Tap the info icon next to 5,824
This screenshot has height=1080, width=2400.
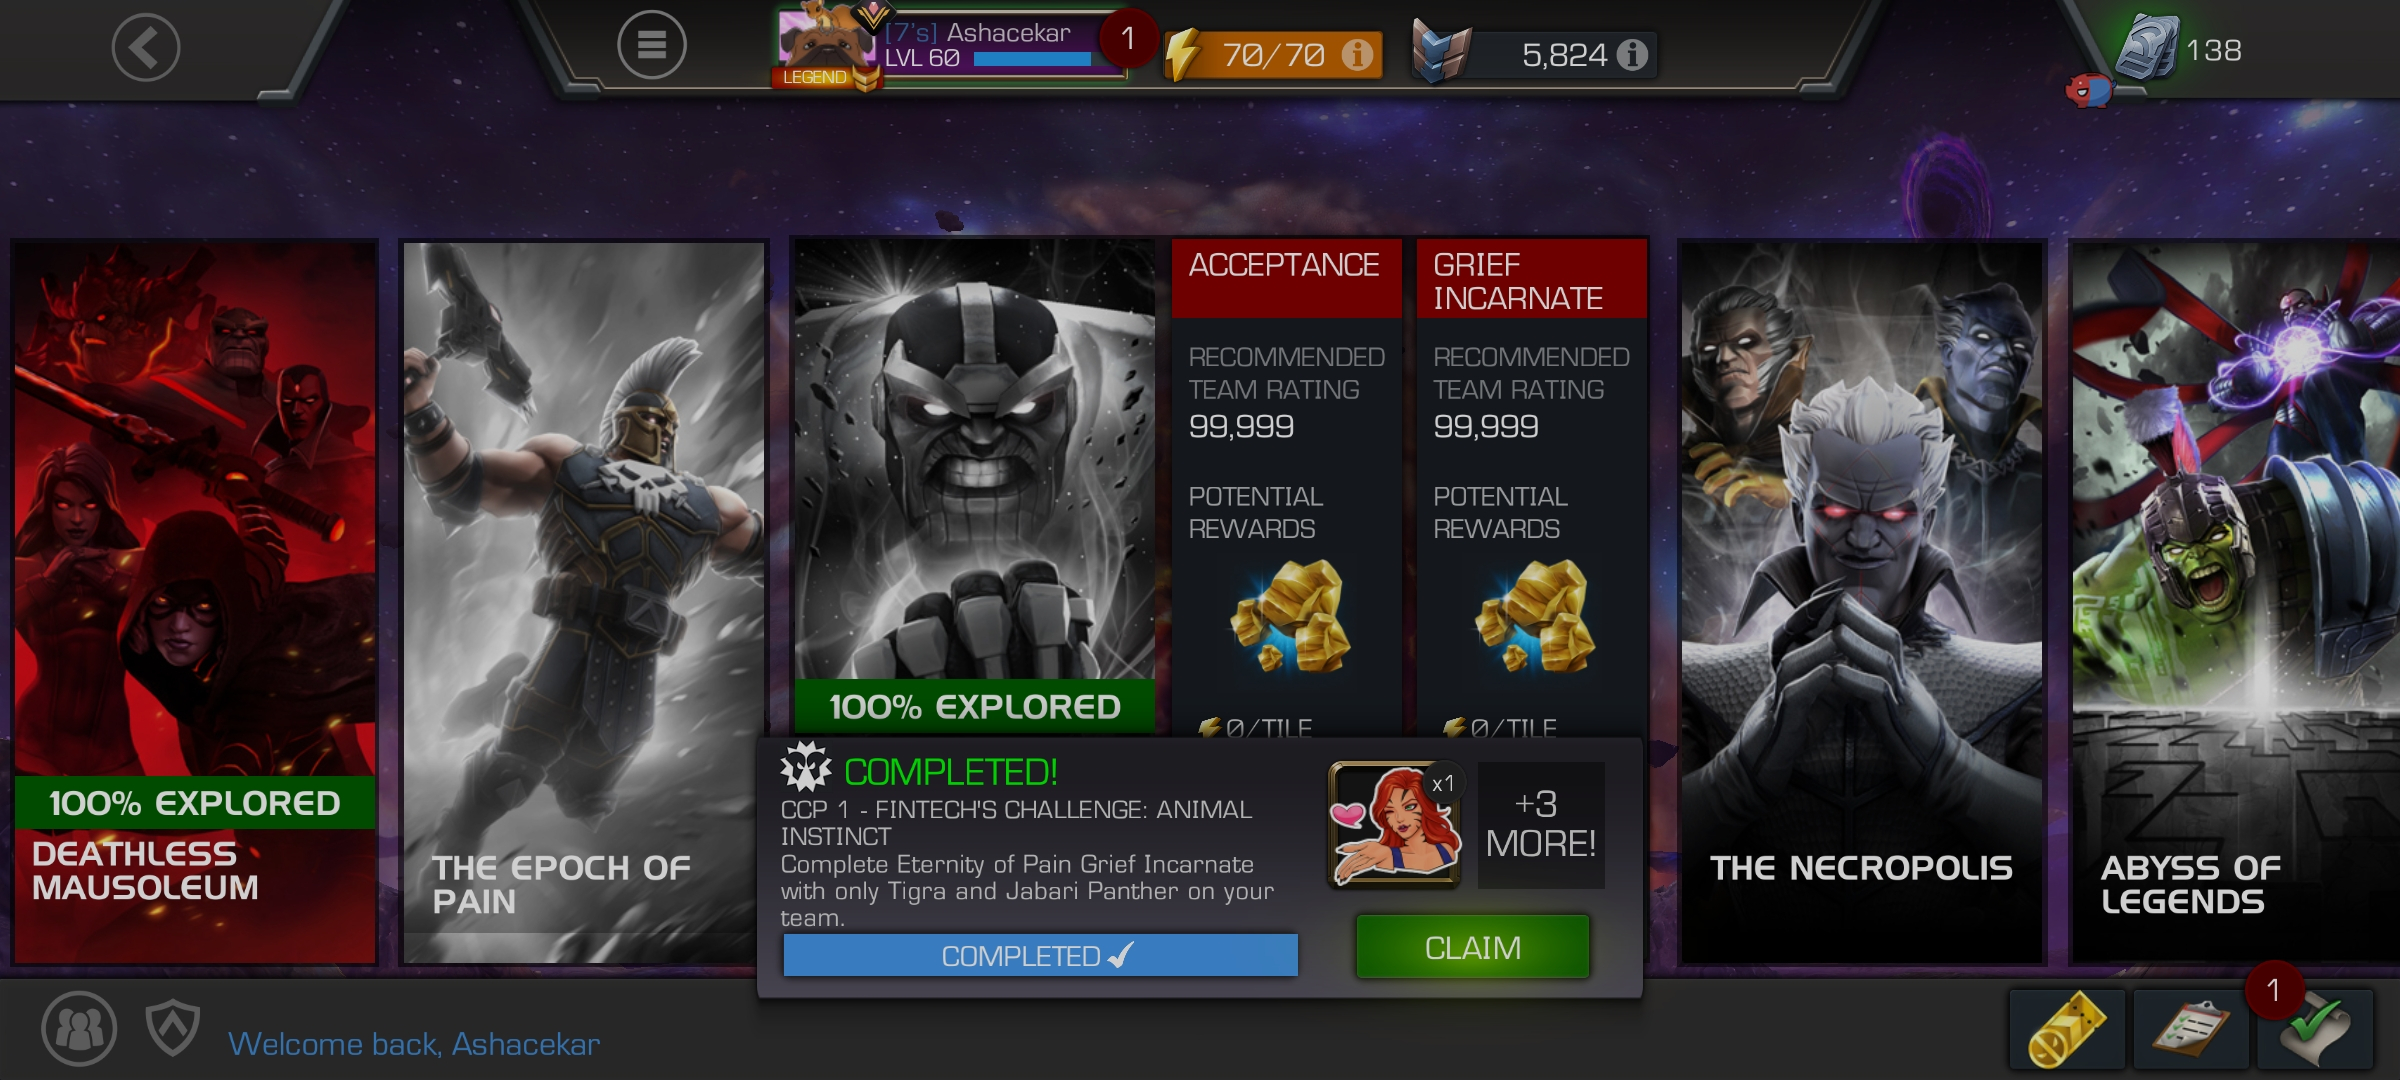coord(1632,54)
